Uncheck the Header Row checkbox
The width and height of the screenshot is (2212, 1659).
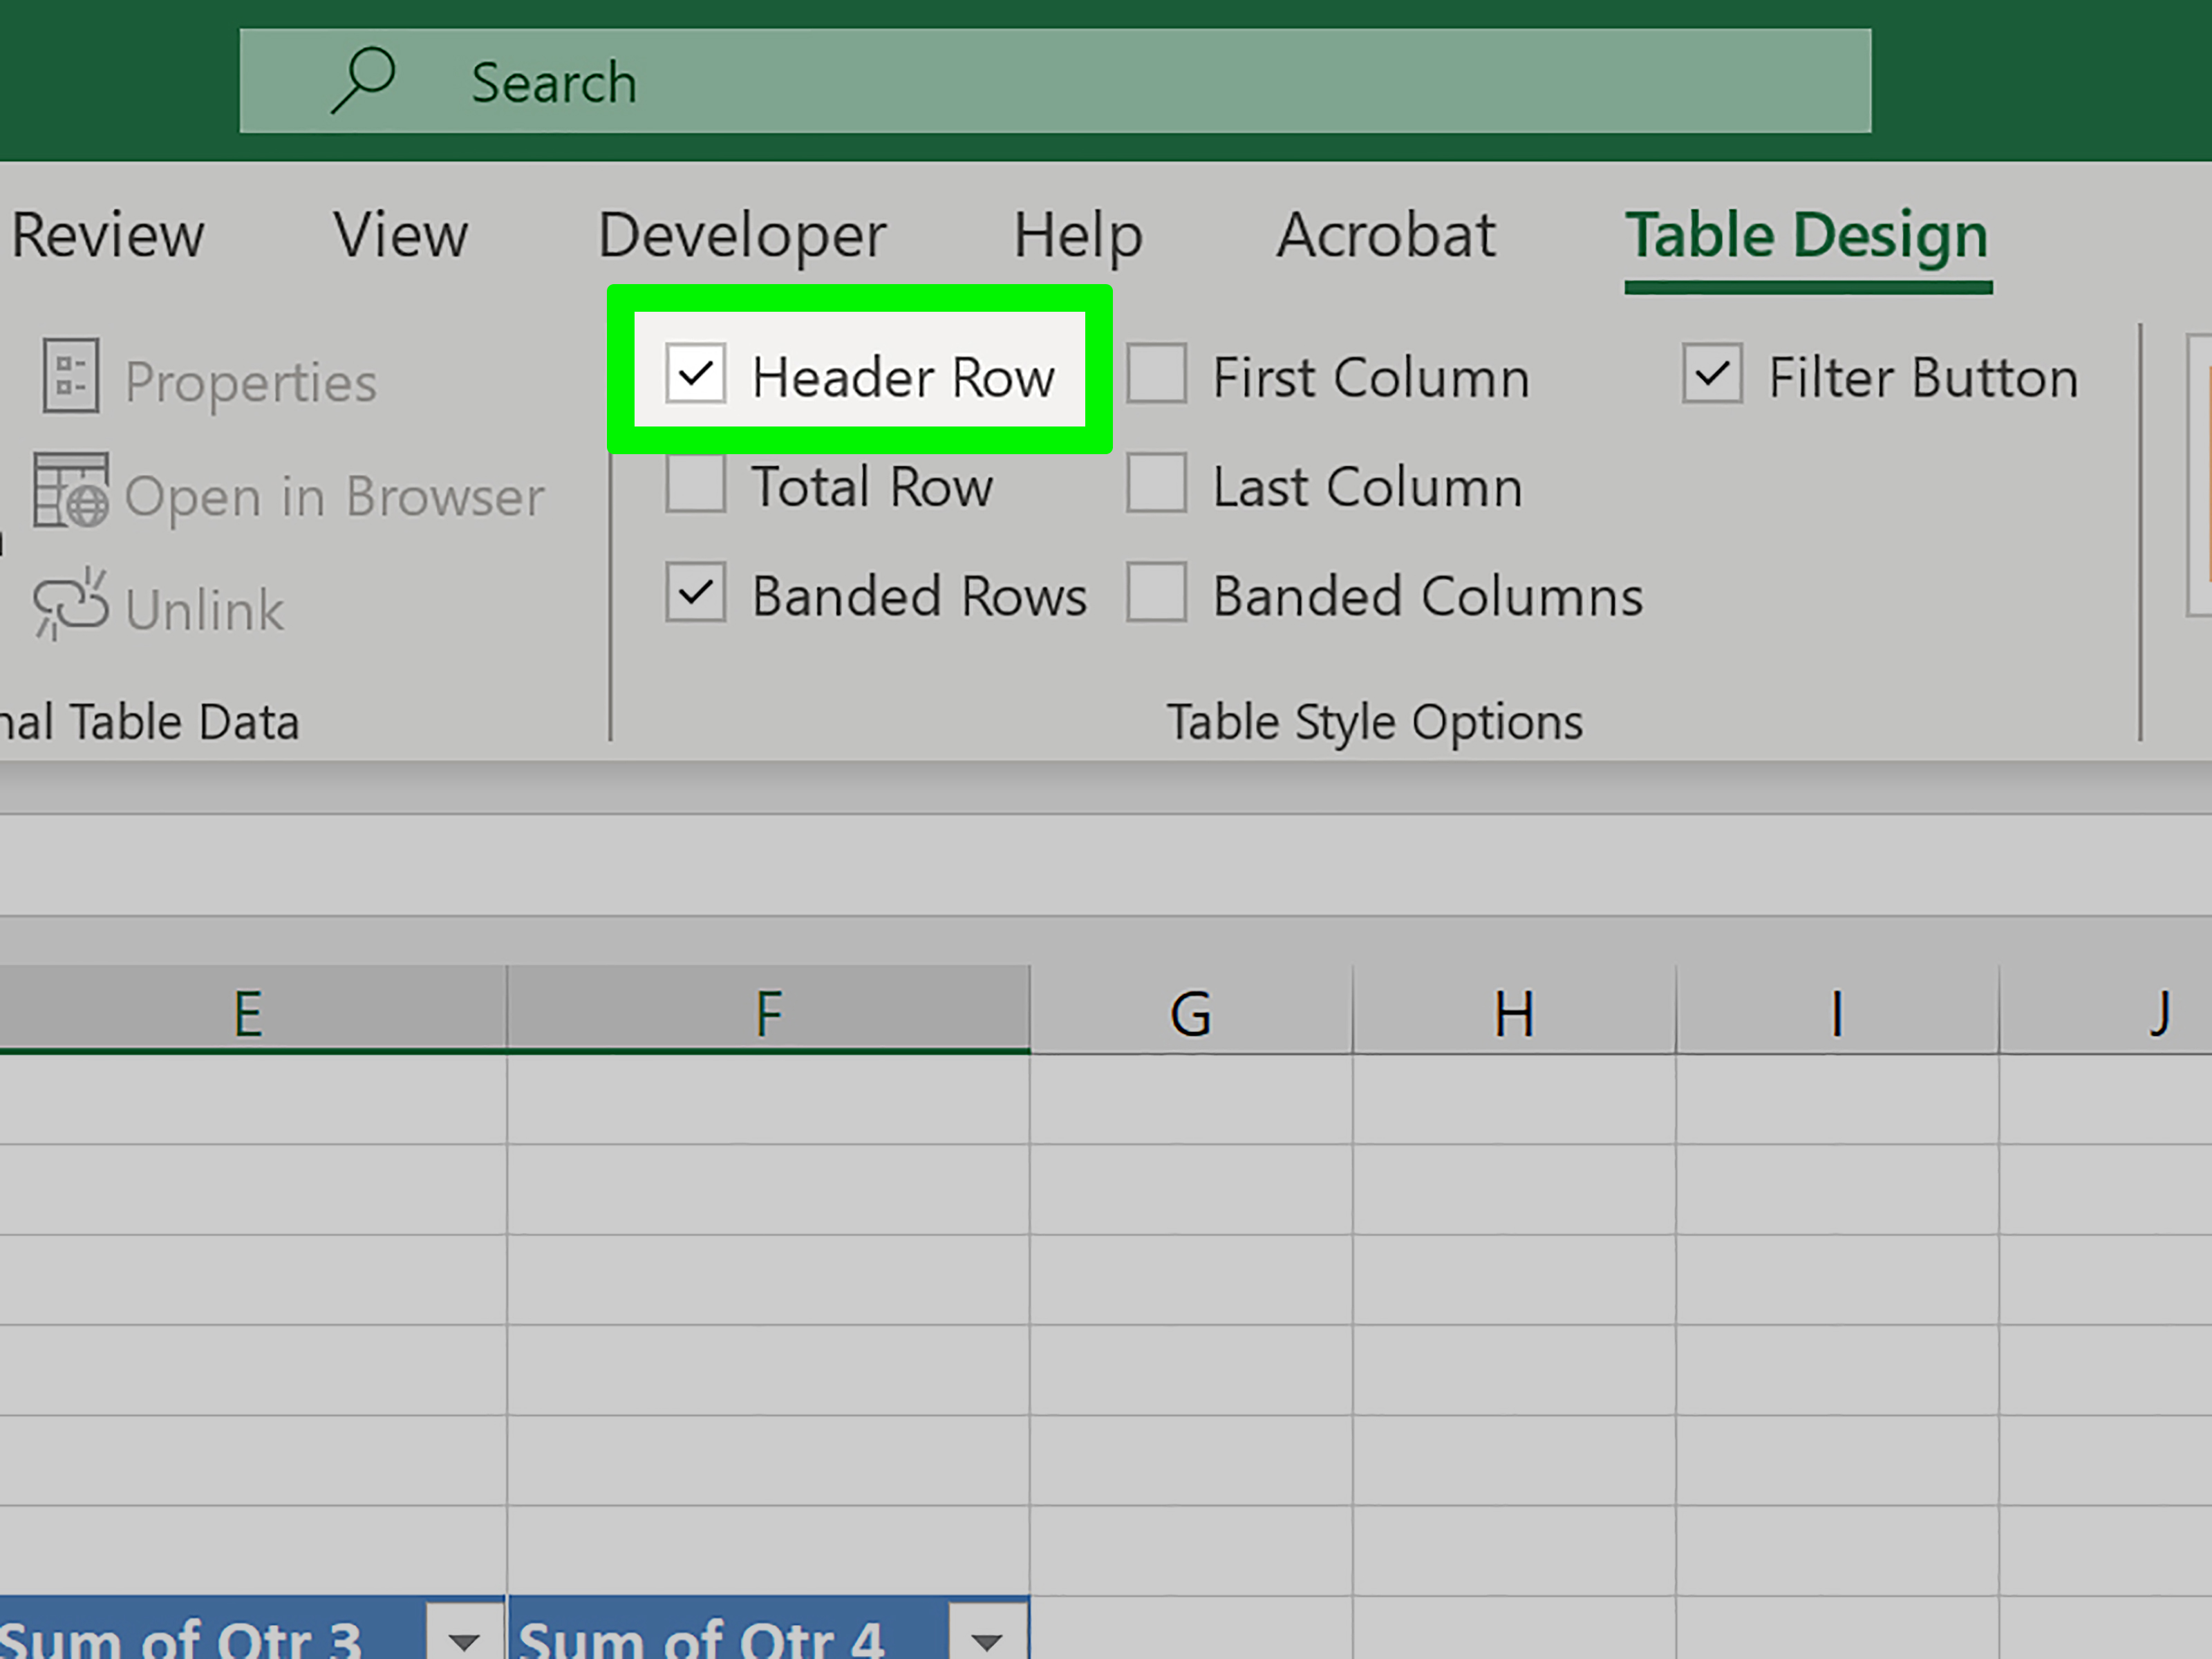pyautogui.click(x=695, y=374)
